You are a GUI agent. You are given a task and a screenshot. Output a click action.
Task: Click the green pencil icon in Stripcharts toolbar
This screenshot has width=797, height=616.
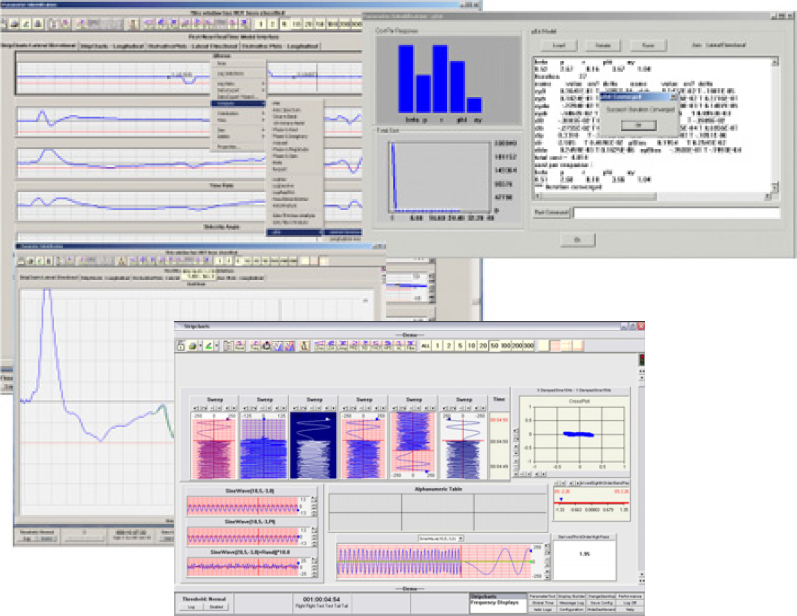point(208,346)
